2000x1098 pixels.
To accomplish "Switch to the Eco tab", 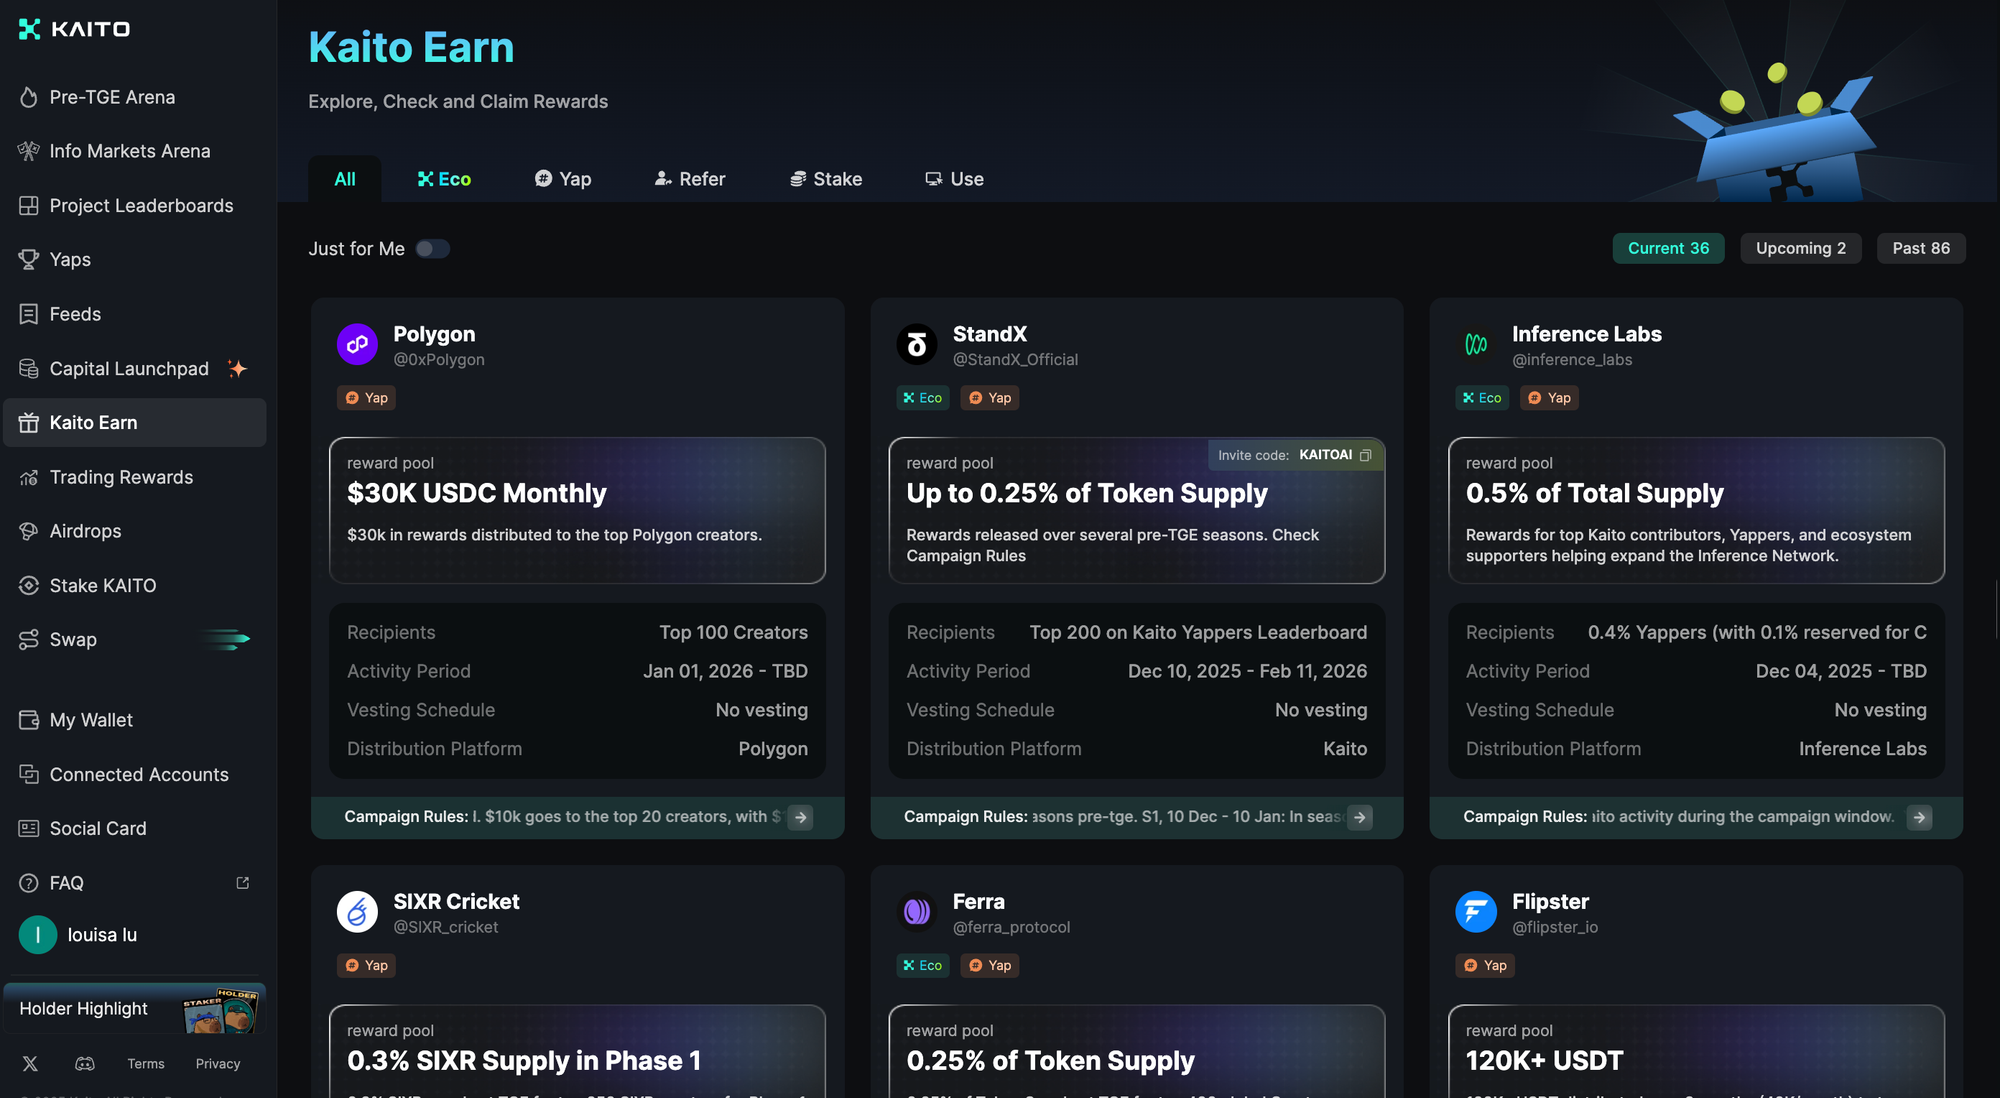I will [x=444, y=179].
